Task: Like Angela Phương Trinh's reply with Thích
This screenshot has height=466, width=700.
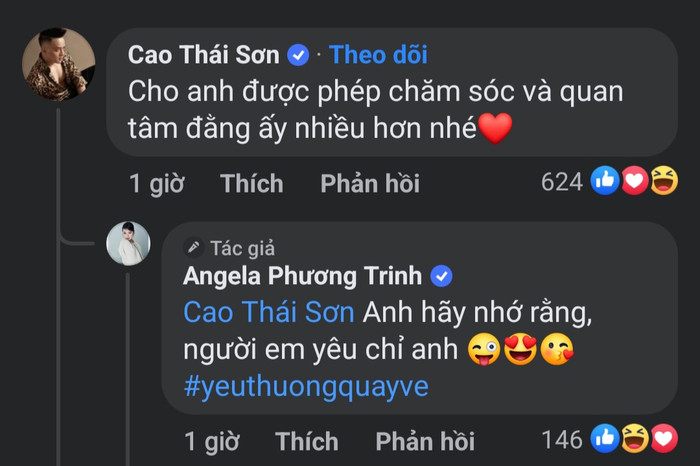Action: (x=306, y=441)
